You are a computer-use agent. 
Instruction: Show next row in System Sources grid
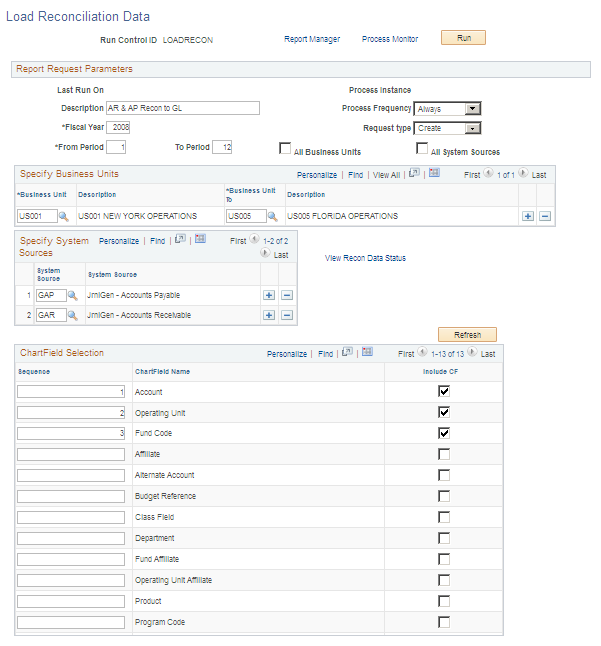click(265, 253)
